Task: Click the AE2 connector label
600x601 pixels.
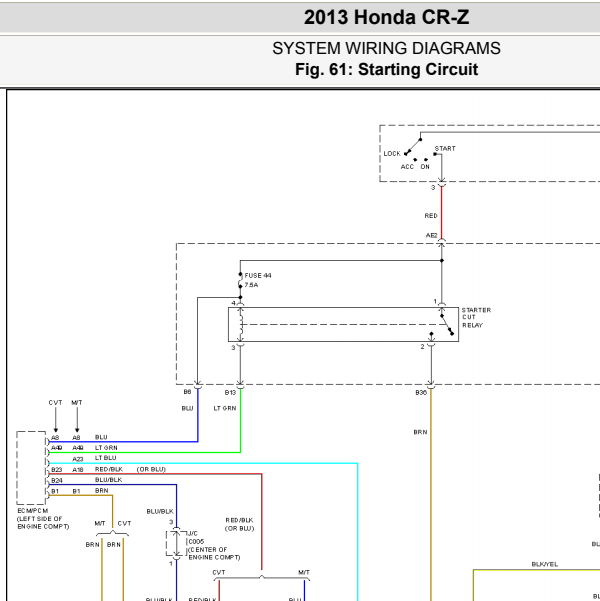Action: click(x=431, y=235)
